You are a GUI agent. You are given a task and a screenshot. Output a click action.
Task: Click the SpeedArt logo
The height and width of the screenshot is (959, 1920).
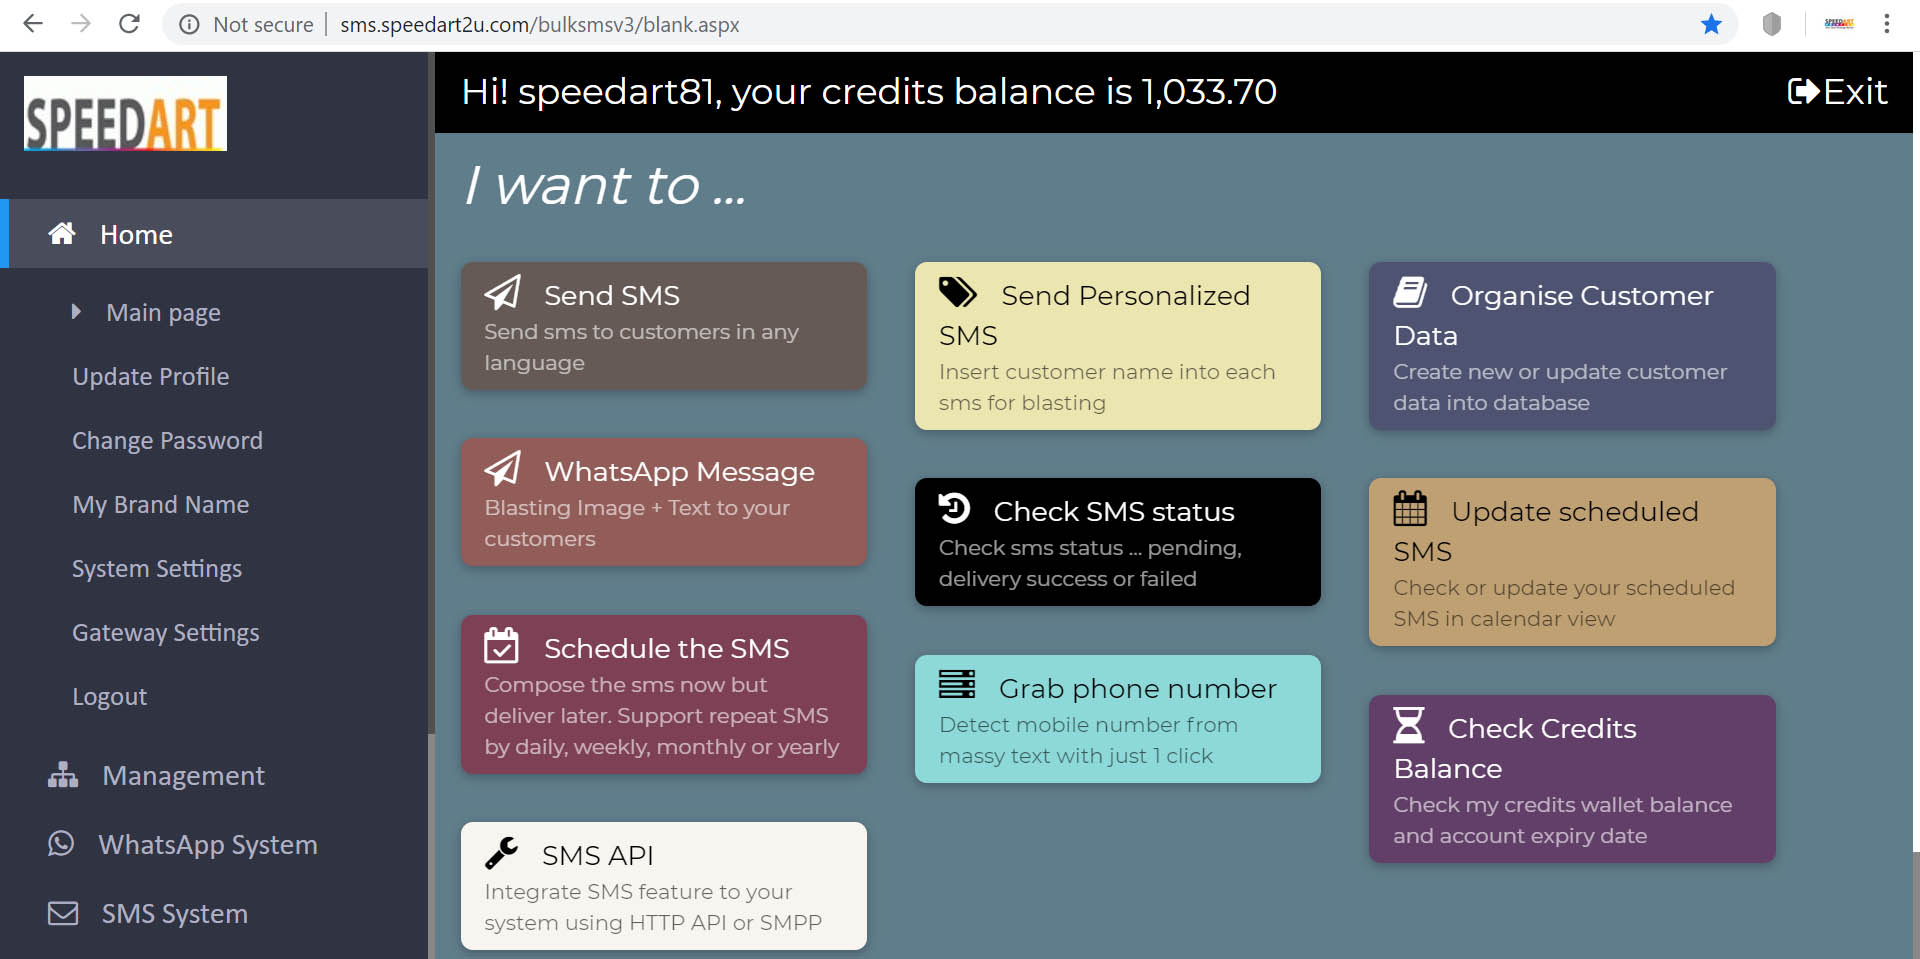click(x=125, y=114)
